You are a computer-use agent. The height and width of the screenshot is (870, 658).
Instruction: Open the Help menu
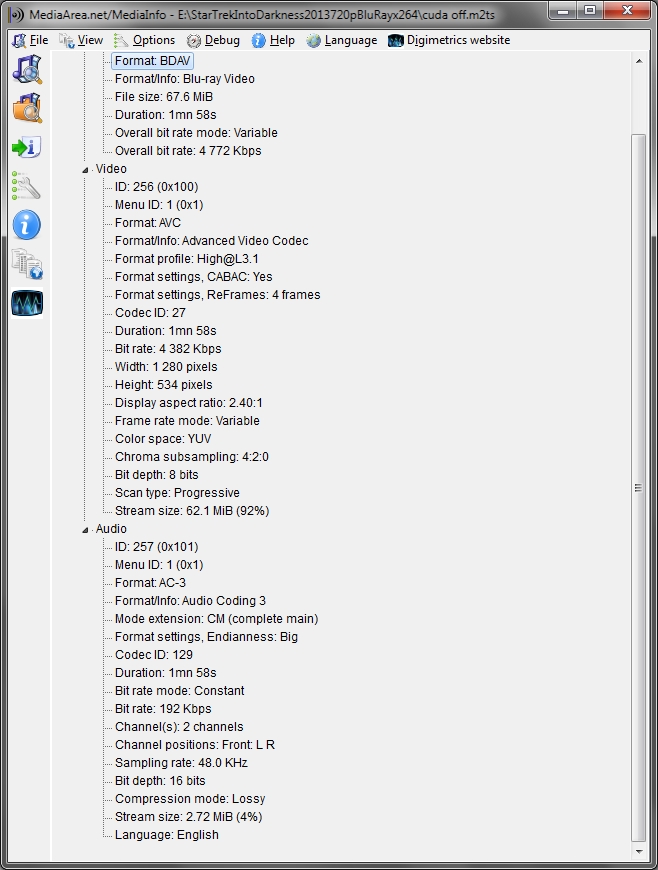point(273,40)
